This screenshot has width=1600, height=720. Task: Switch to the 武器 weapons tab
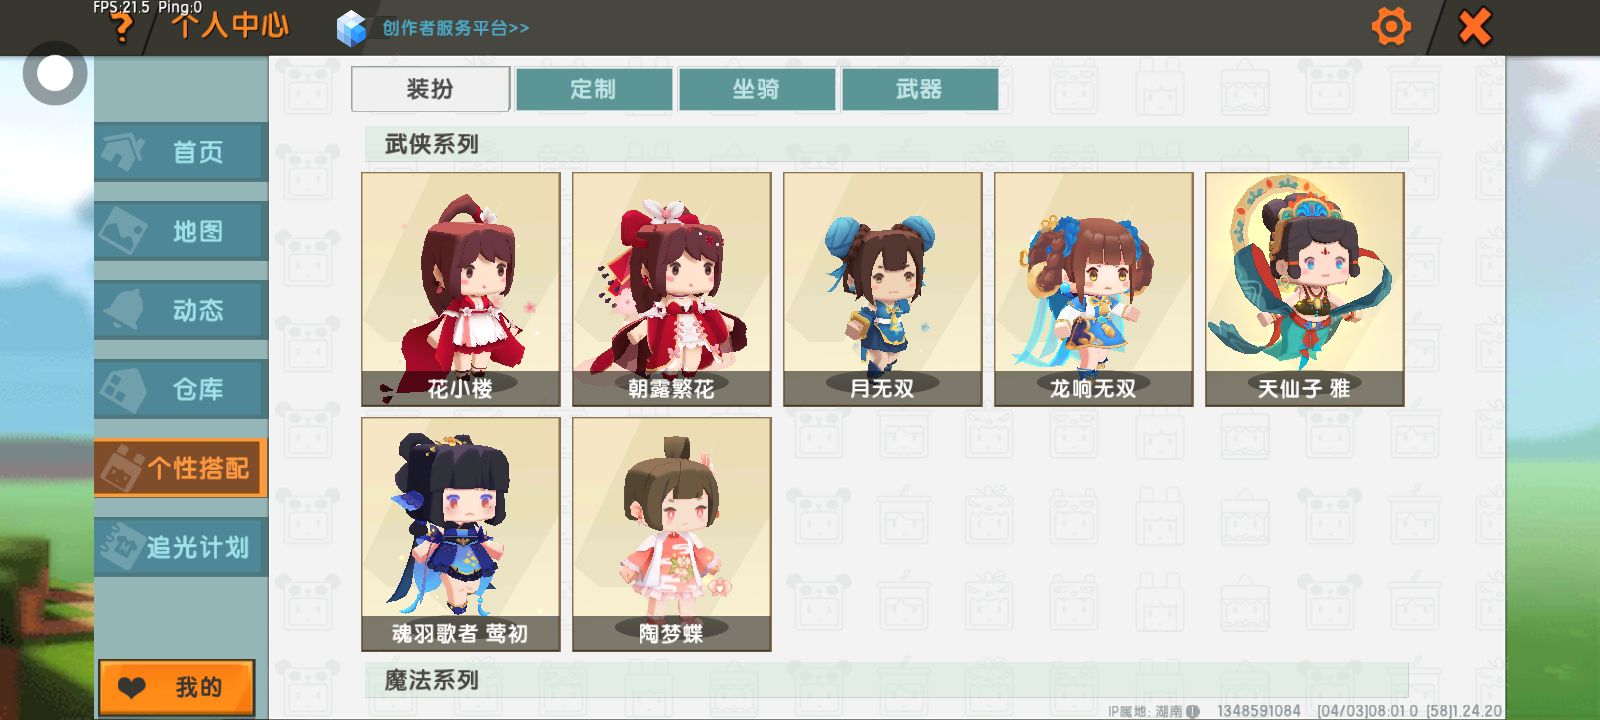[920, 89]
